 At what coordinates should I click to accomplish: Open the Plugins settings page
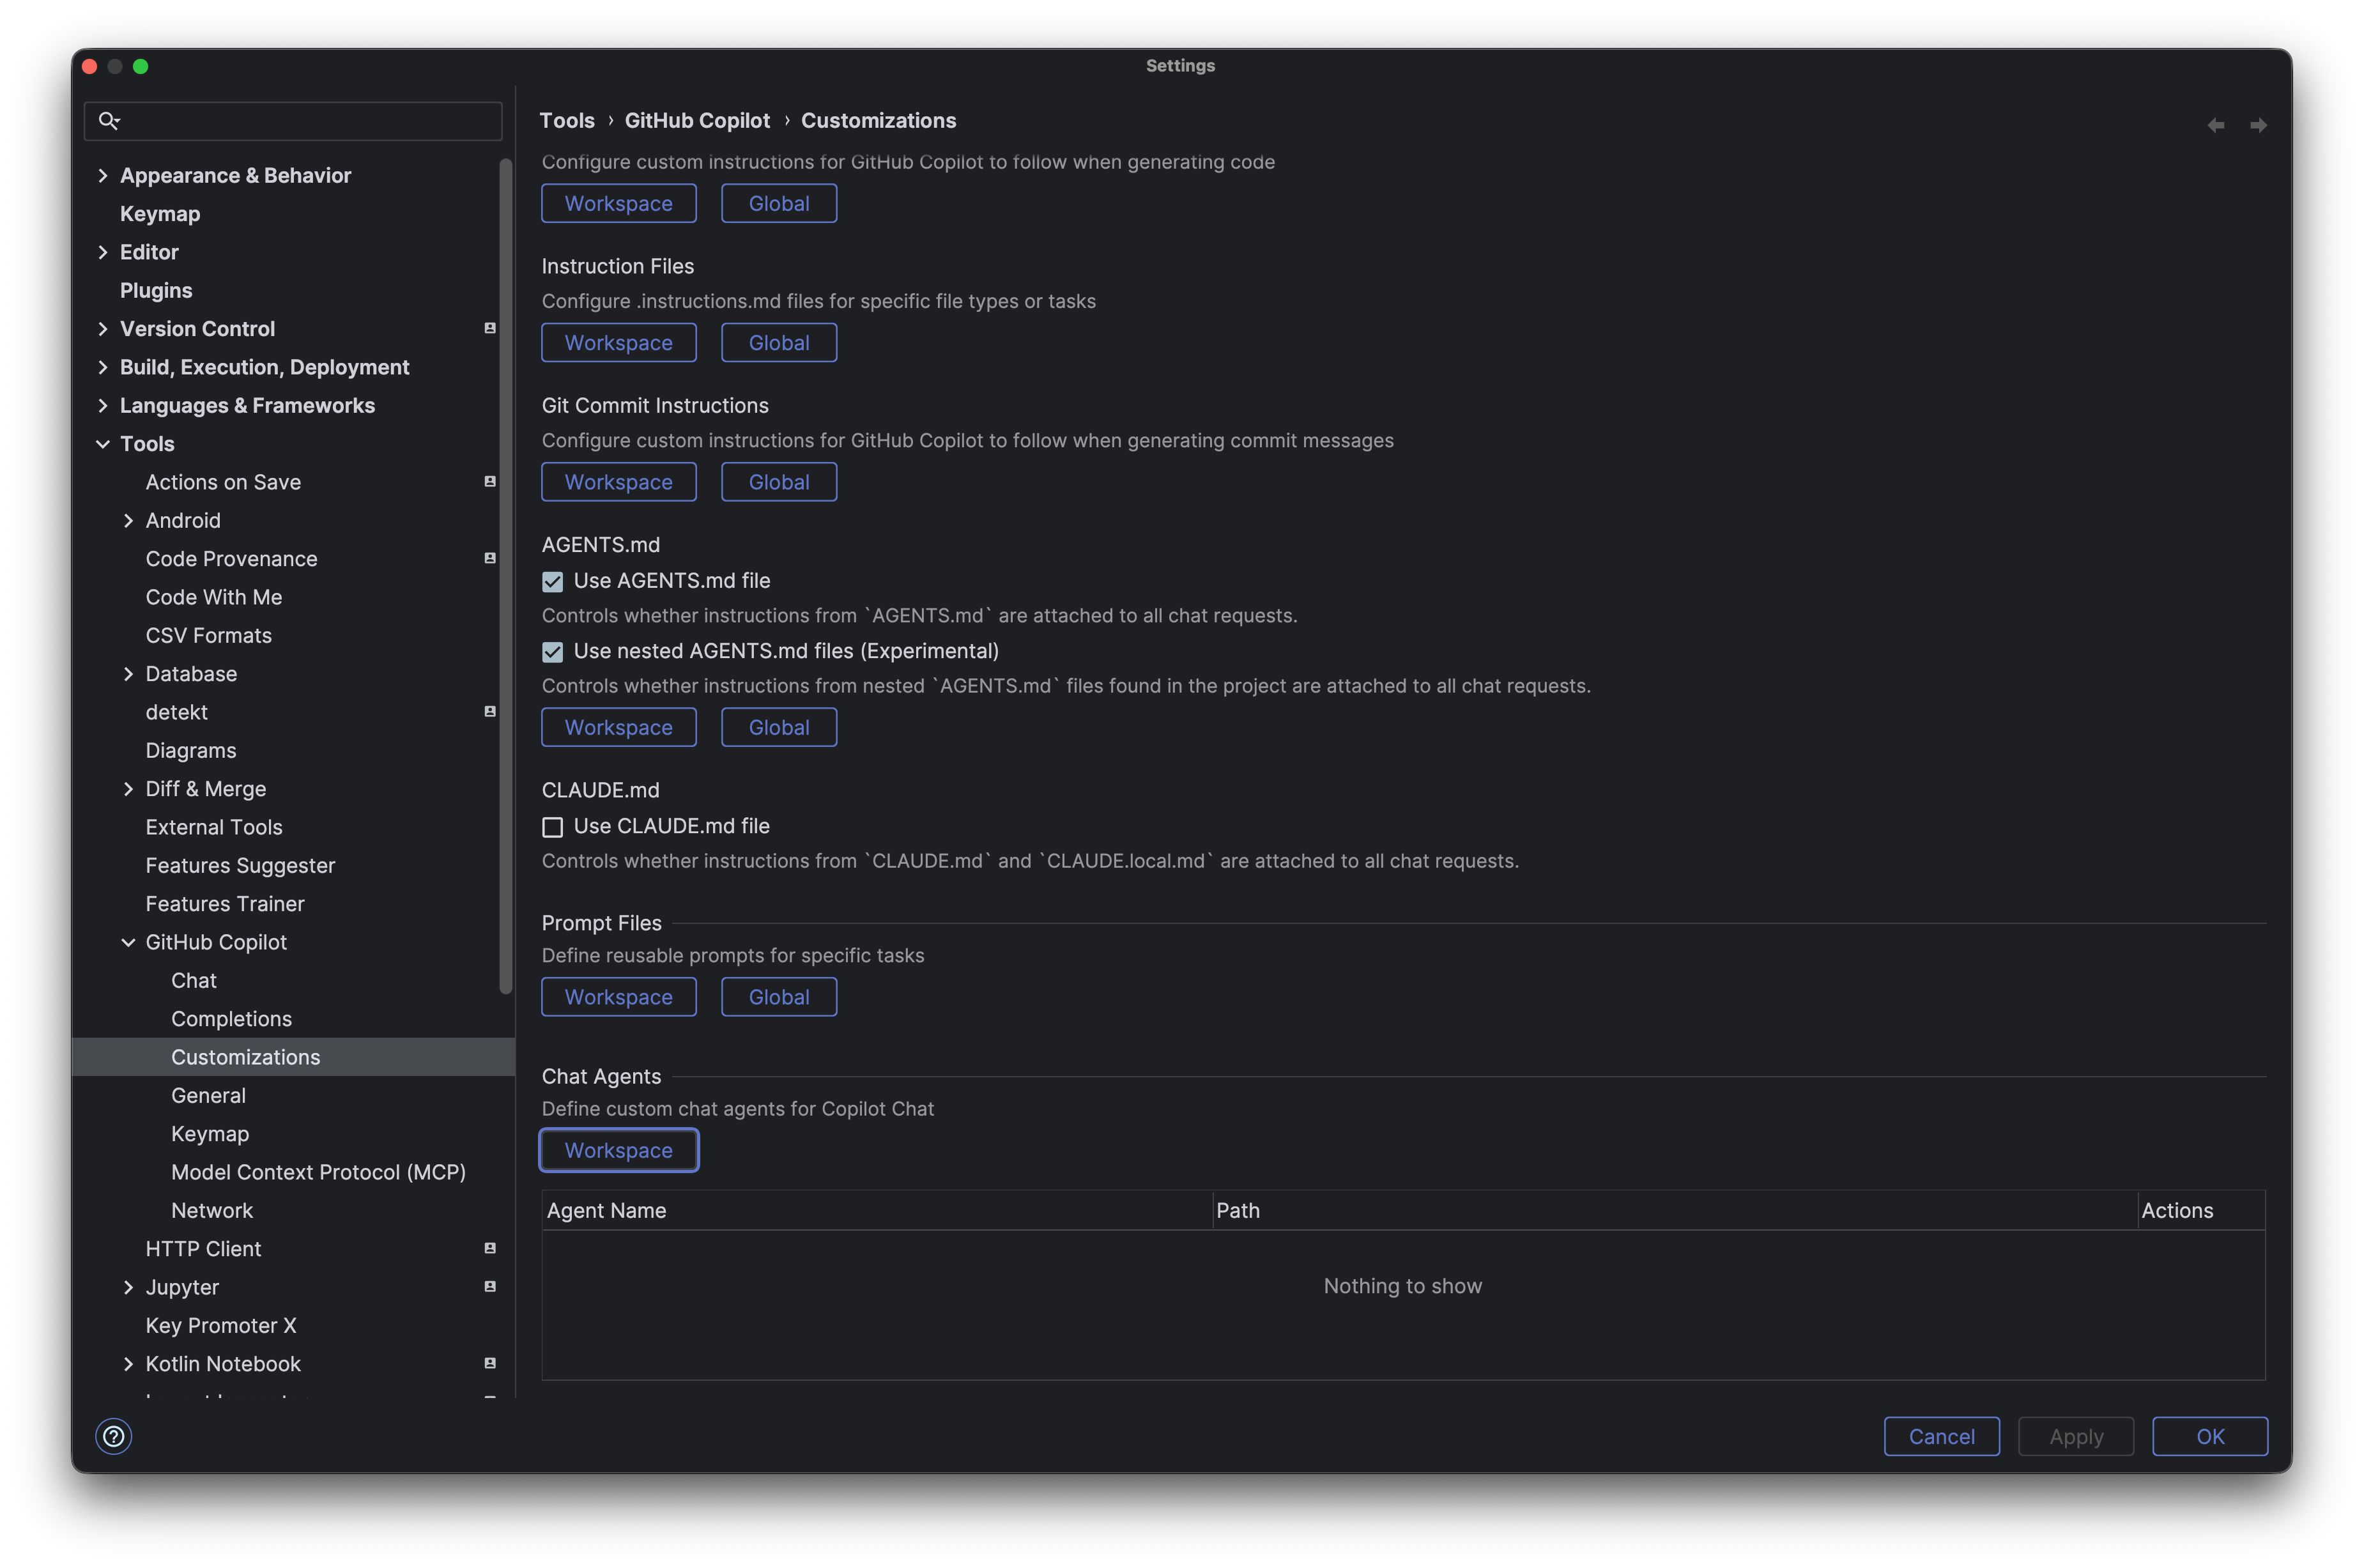(x=156, y=290)
